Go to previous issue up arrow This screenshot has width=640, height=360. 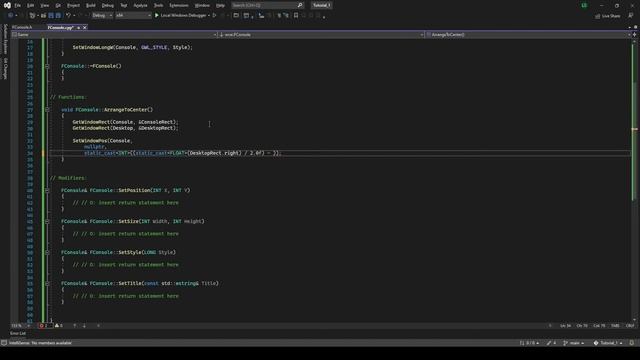(74, 326)
